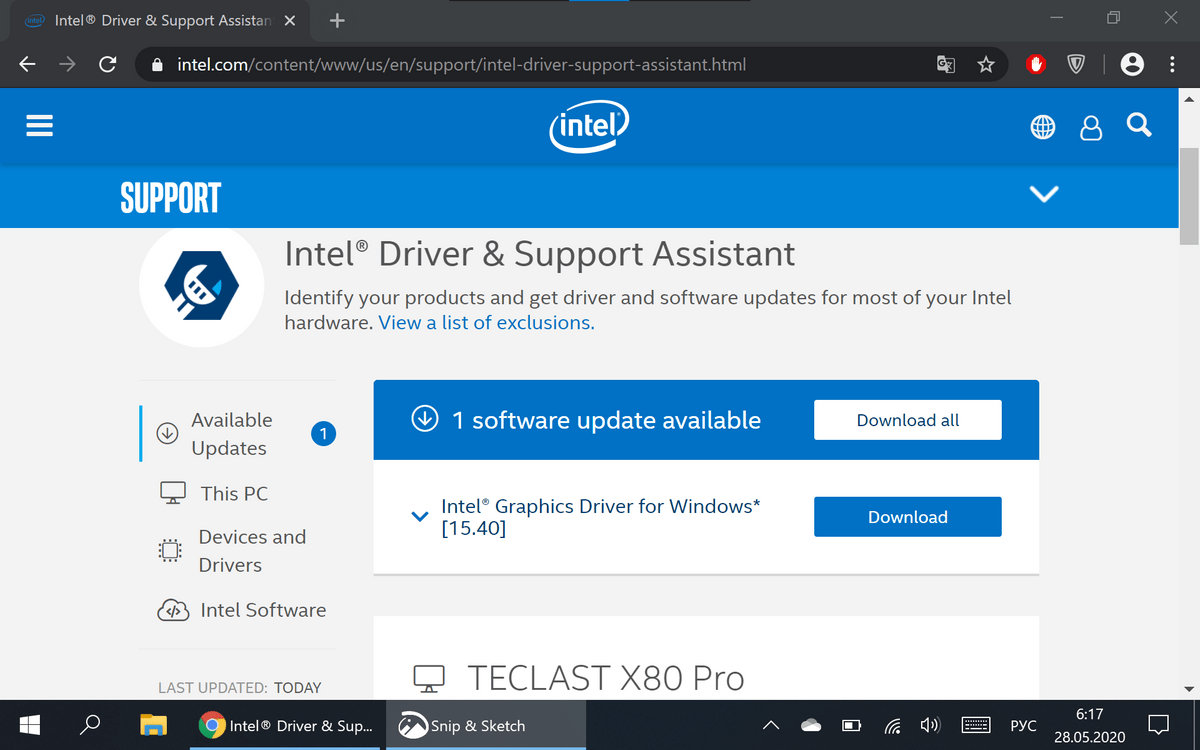Go to This PC section
1200x750 pixels.
(x=233, y=493)
